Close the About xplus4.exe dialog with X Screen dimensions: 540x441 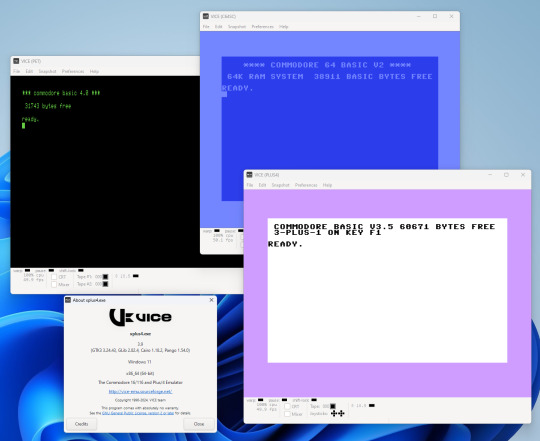pos(211,300)
